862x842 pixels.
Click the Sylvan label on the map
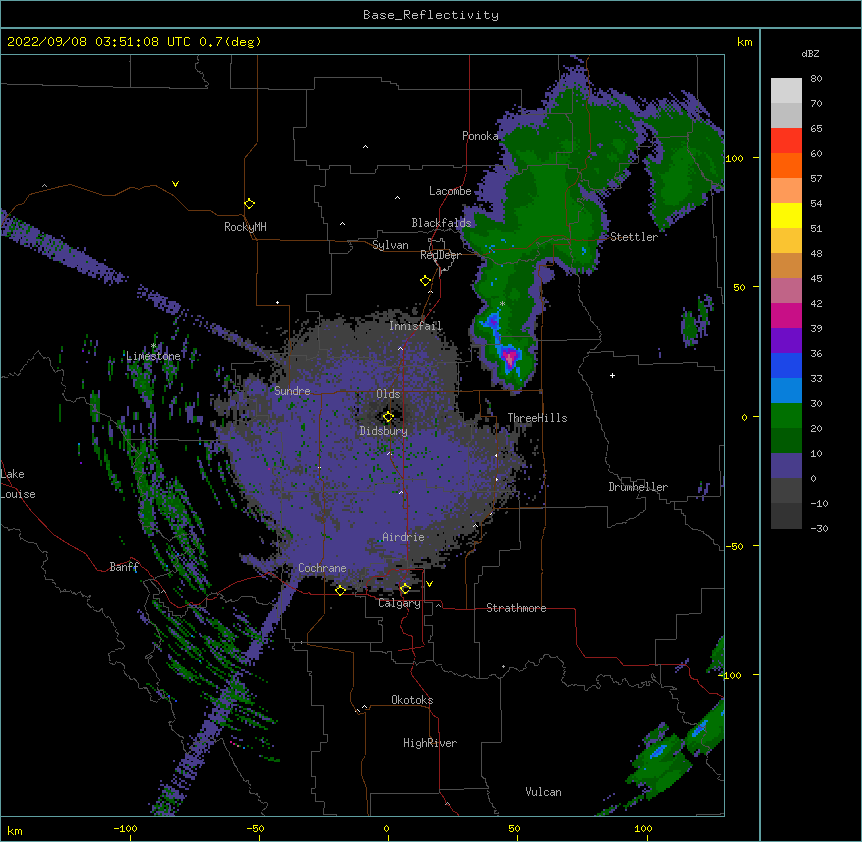[x=390, y=245]
